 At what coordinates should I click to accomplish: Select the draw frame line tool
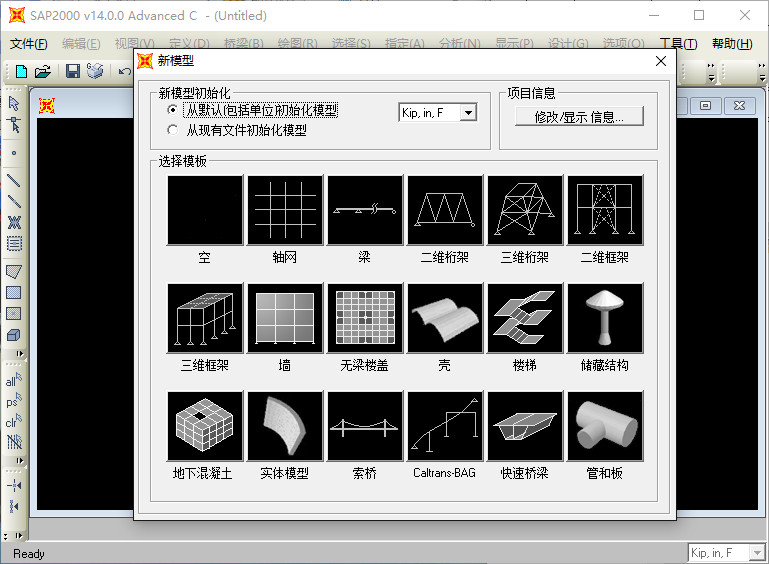coord(14,180)
